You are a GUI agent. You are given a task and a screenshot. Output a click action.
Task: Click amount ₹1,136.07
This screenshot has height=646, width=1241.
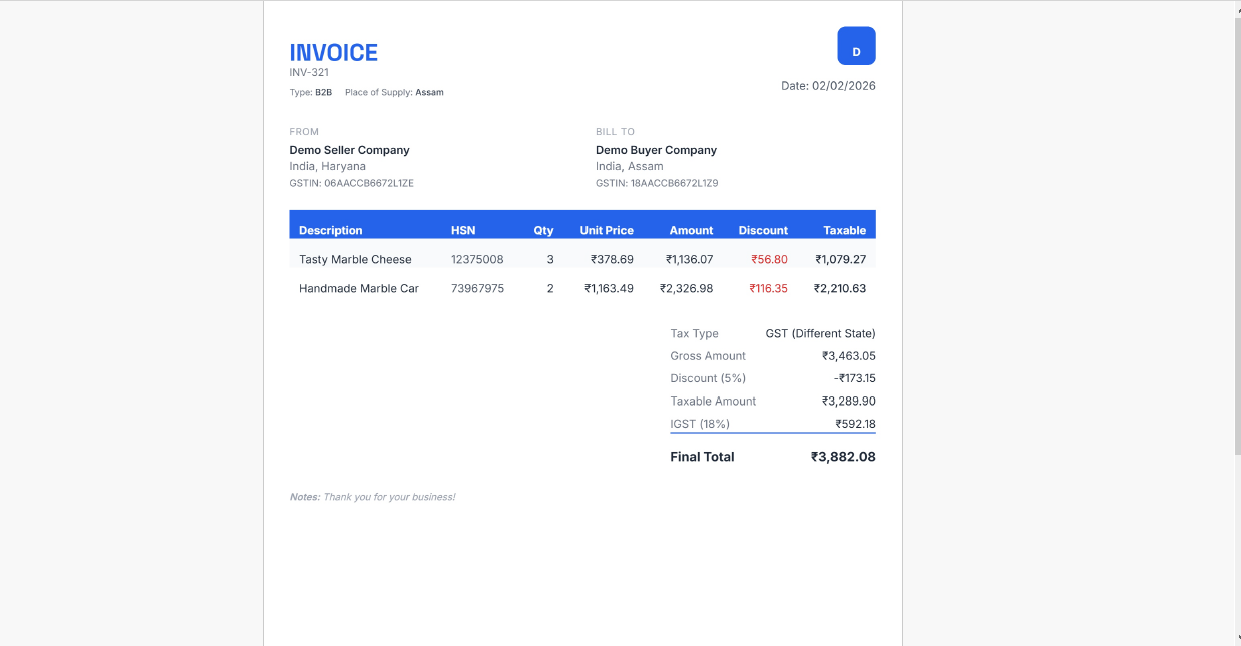pyautogui.click(x=689, y=259)
